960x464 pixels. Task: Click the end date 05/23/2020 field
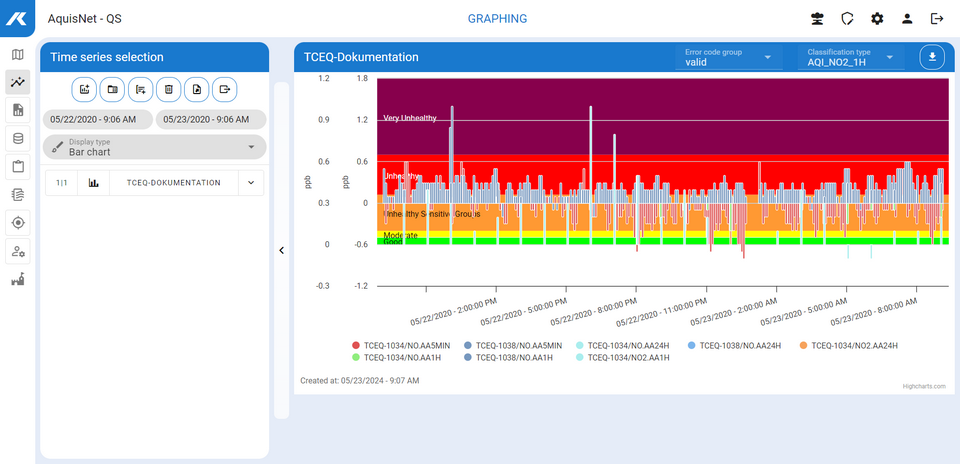point(211,119)
